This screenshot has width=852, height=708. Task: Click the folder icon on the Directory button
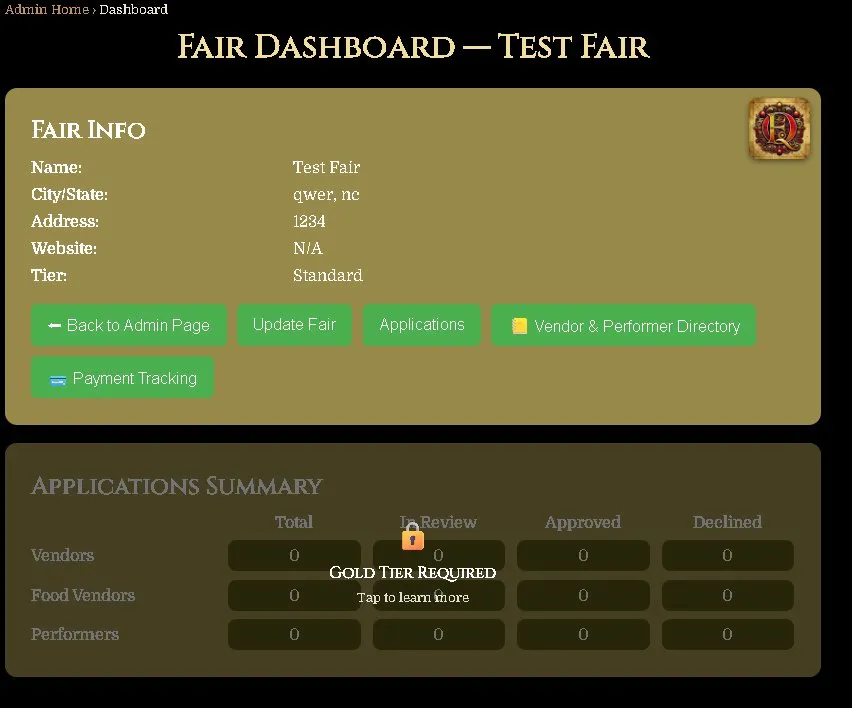(519, 325)
